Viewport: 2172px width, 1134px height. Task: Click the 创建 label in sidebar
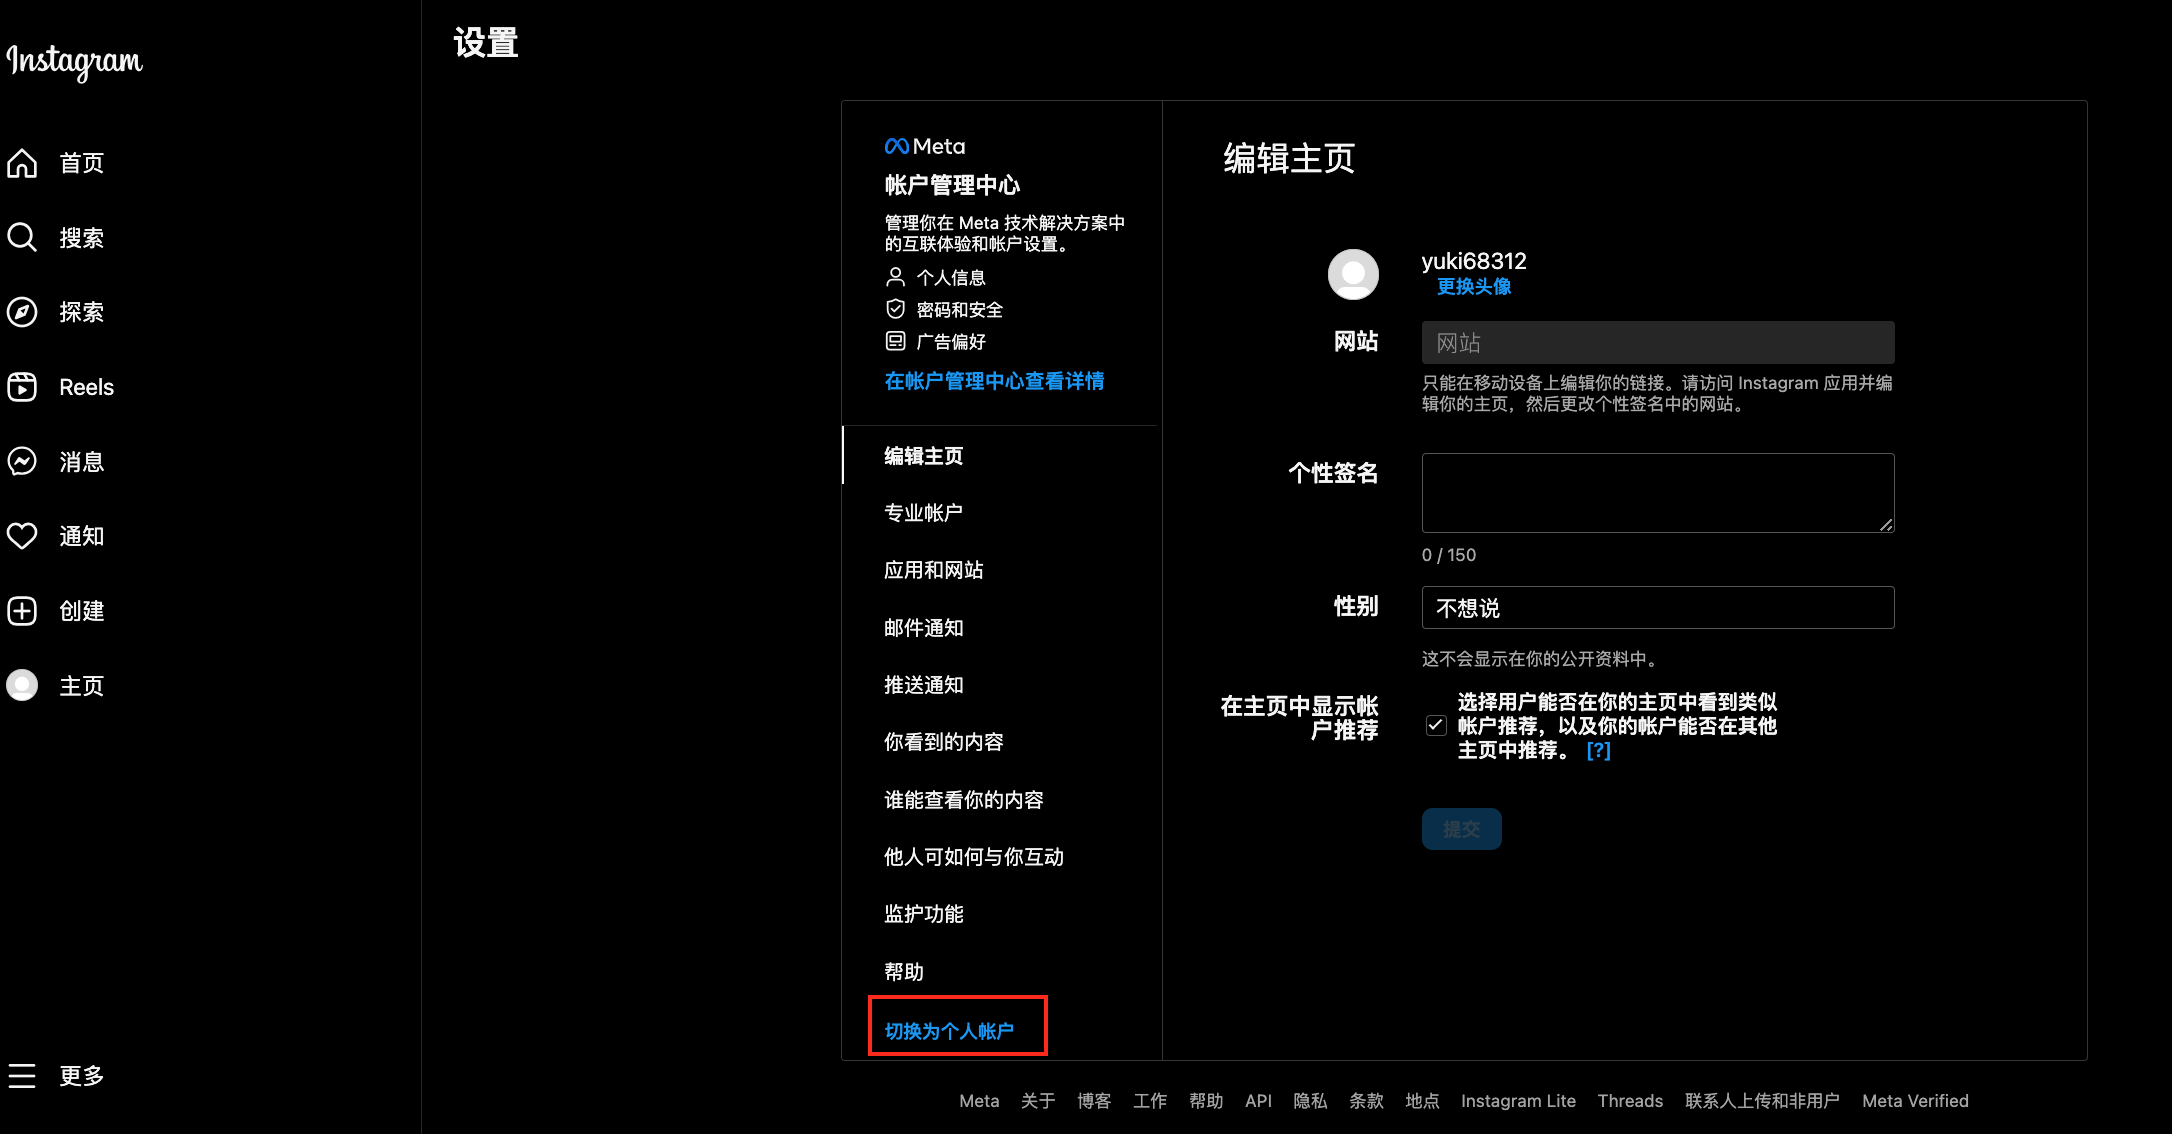coord(82,611)
